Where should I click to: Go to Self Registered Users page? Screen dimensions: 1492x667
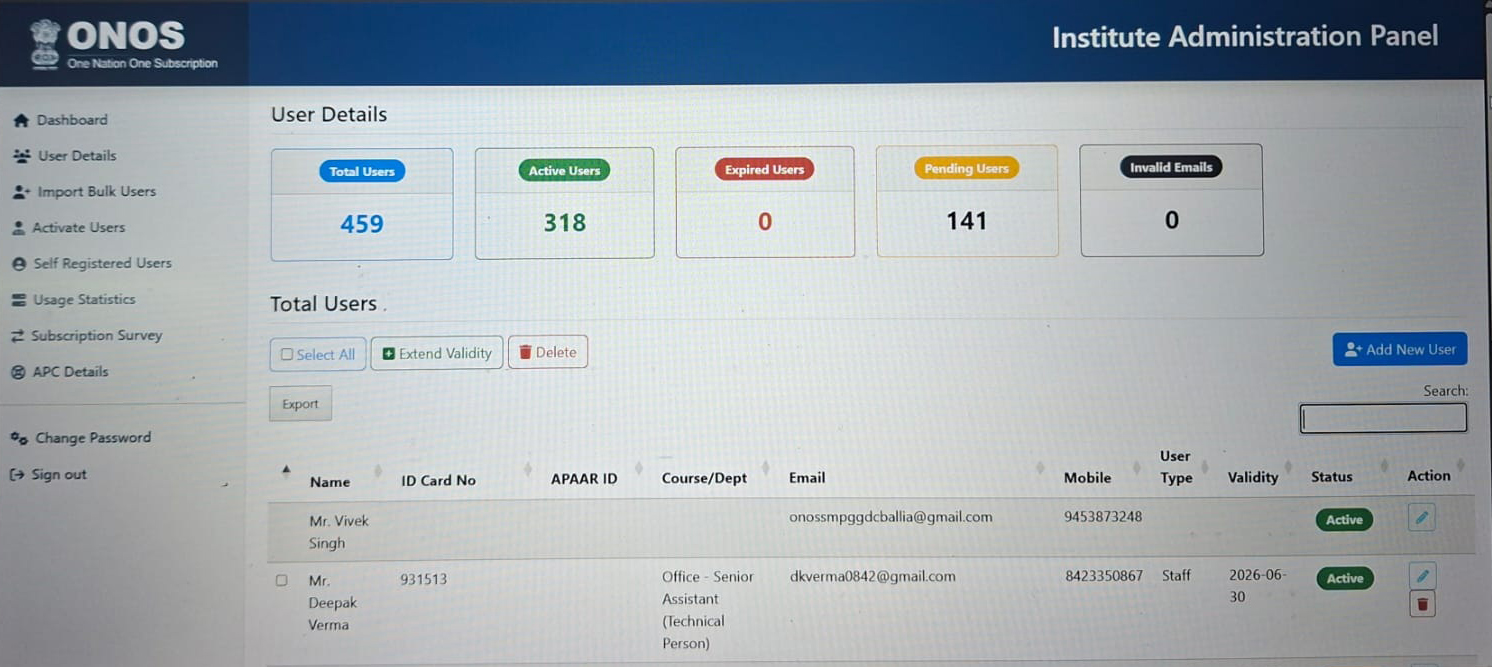[102, 264]
